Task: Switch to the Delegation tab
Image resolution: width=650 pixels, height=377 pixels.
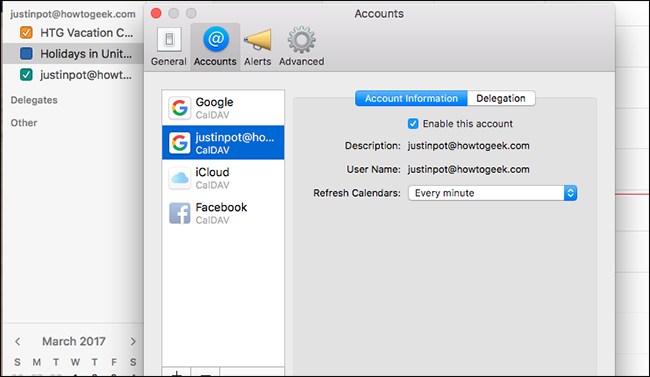Action: tap(501, 98)
